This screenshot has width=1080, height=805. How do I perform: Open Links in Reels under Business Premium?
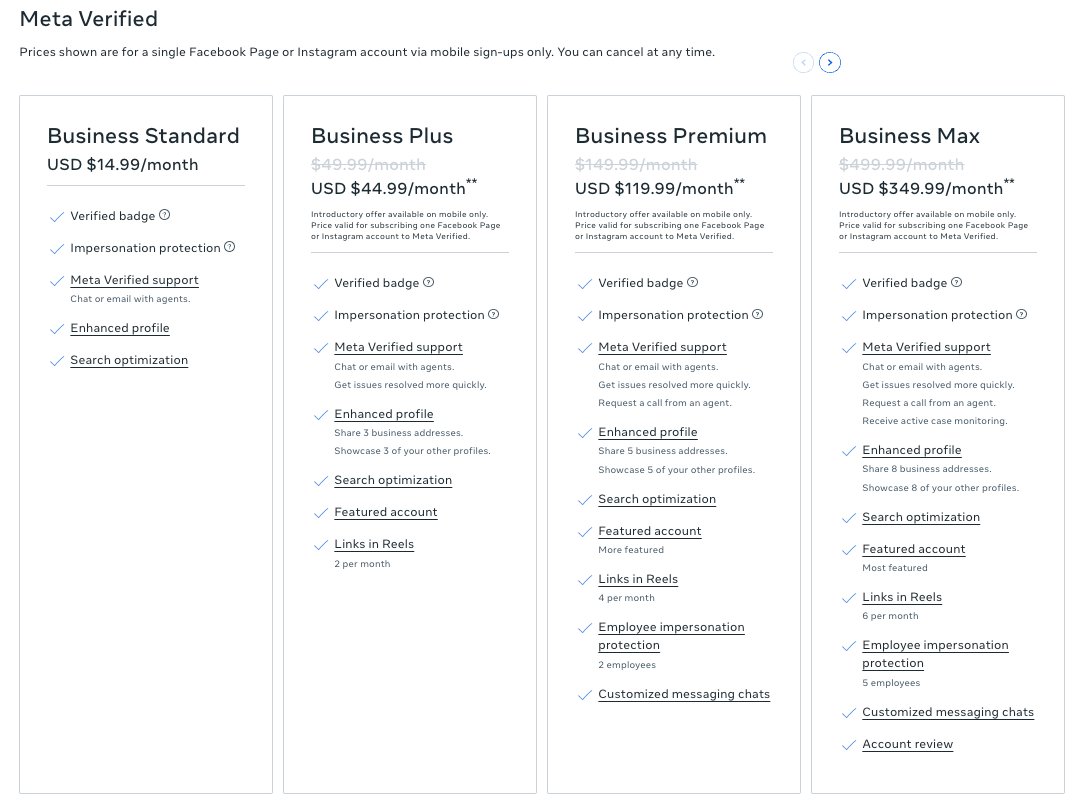click(x=638, y=579)
